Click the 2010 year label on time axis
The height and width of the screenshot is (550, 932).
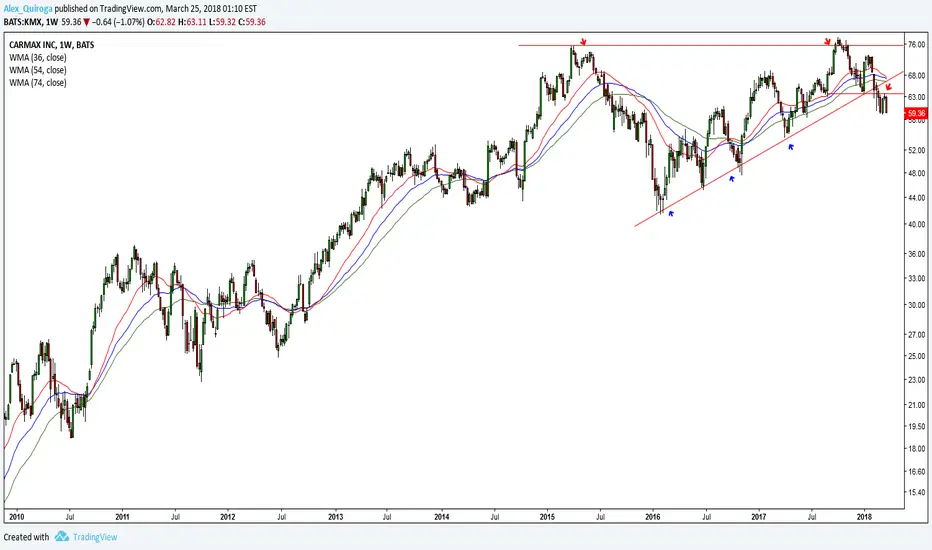point(16,517)
